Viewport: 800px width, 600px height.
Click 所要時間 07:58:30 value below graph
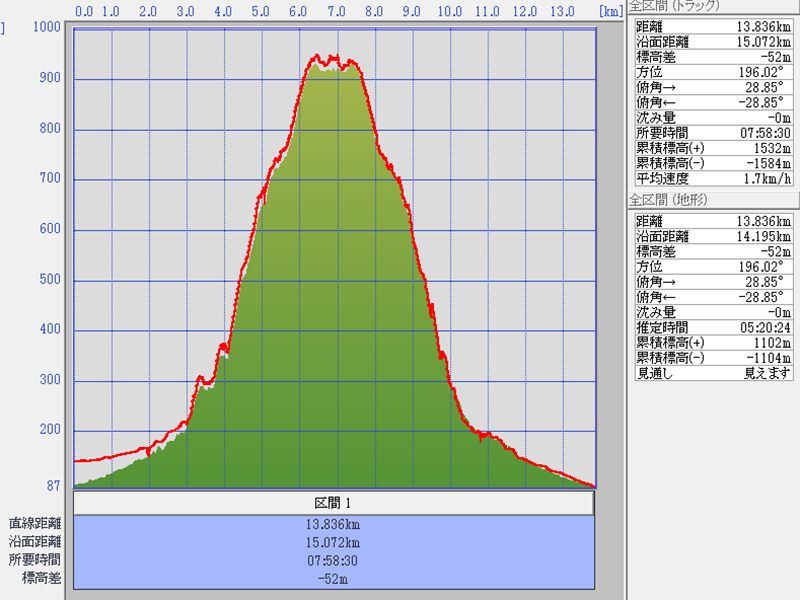[x=333, y=560]
